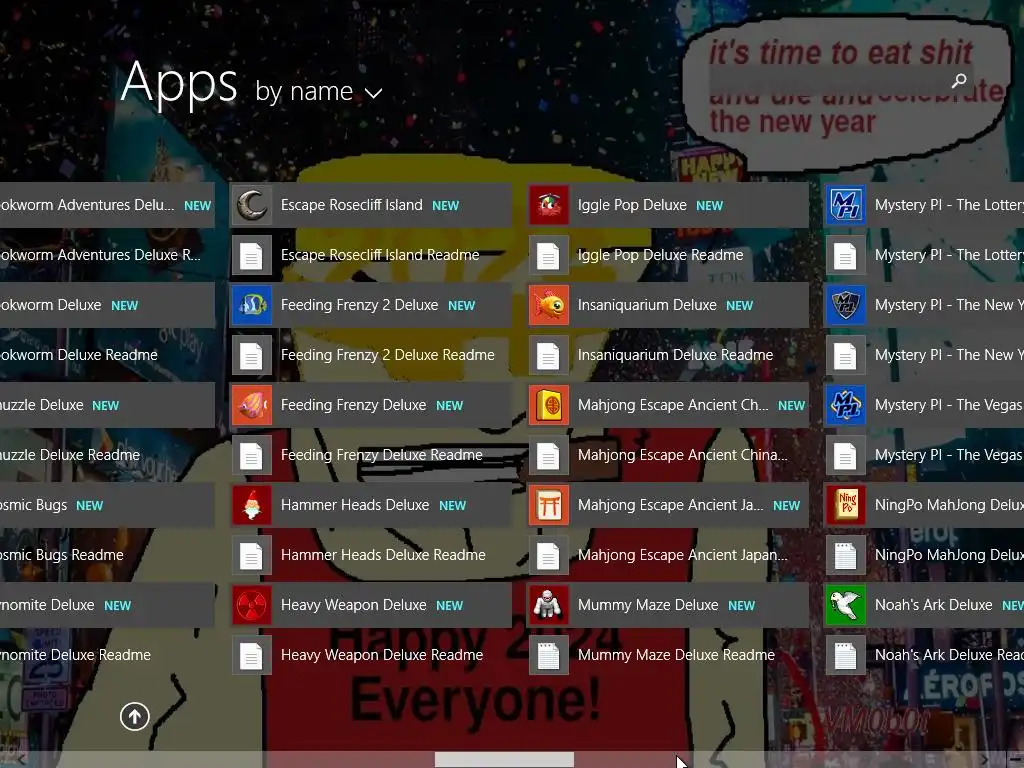Open the 'by name' sort dropdown

318,91
